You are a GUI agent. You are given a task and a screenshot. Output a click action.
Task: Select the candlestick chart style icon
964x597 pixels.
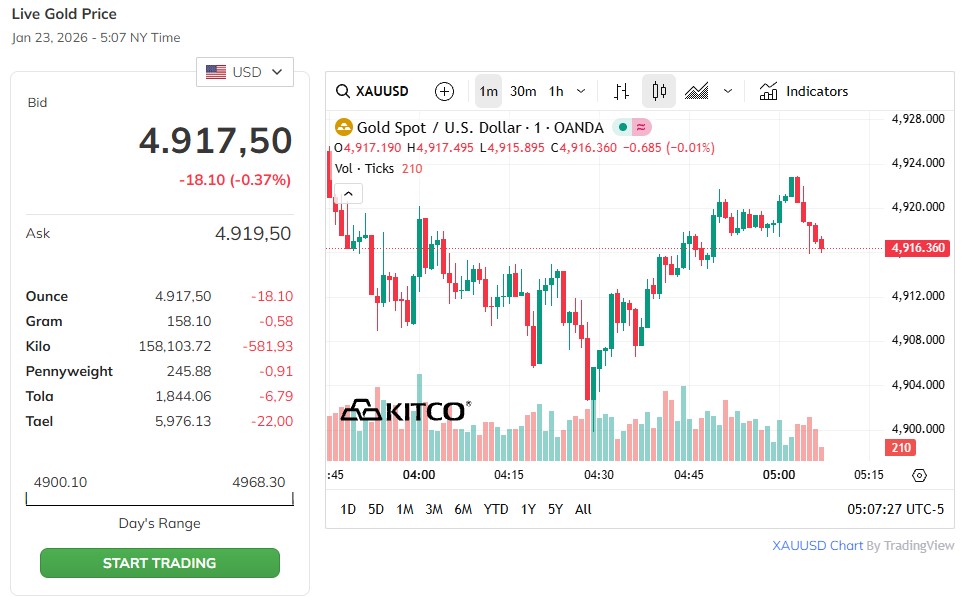(658, 91)
